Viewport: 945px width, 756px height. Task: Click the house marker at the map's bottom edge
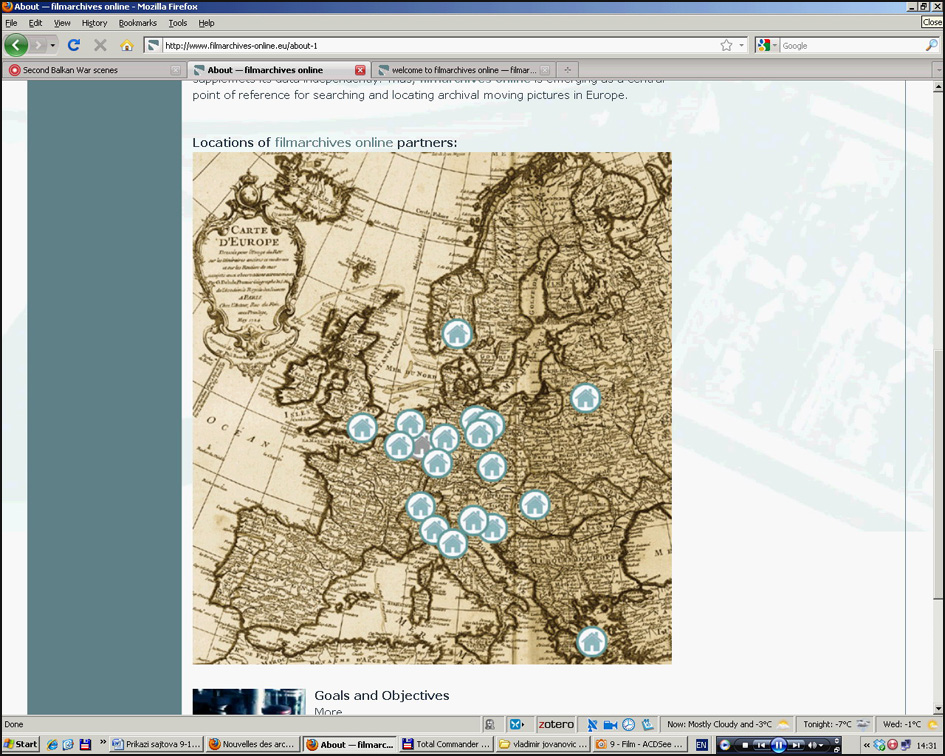coord(591,641)
